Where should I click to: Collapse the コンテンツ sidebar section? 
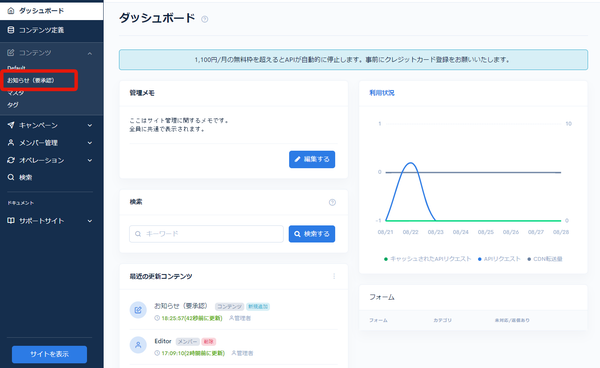[90, 53]
